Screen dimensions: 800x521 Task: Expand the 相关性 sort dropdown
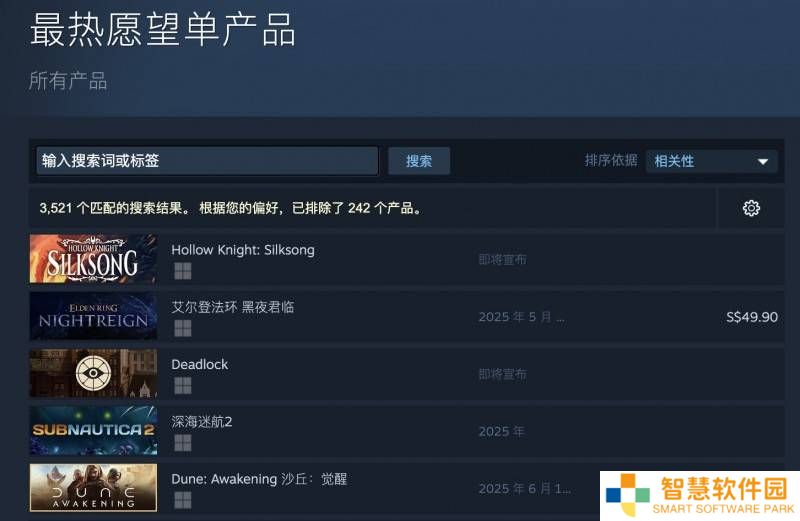[711, 161]
